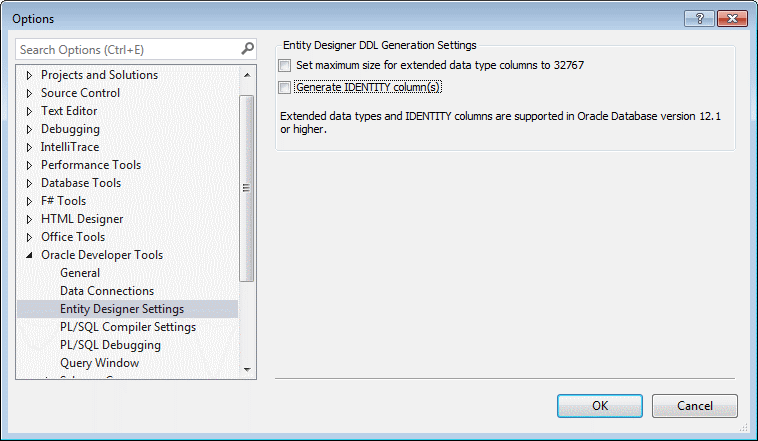Viewport: 758px width, 441px height.
Task: Expand the Database Tools node
Action: point(29,183)
